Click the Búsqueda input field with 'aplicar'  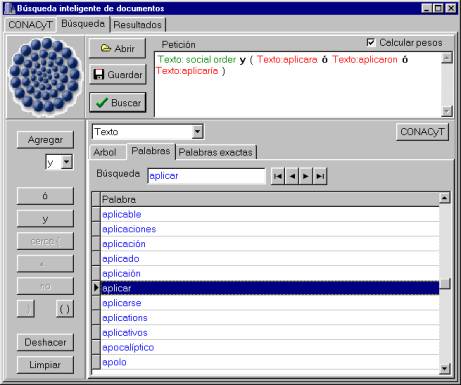coord(206,176)
